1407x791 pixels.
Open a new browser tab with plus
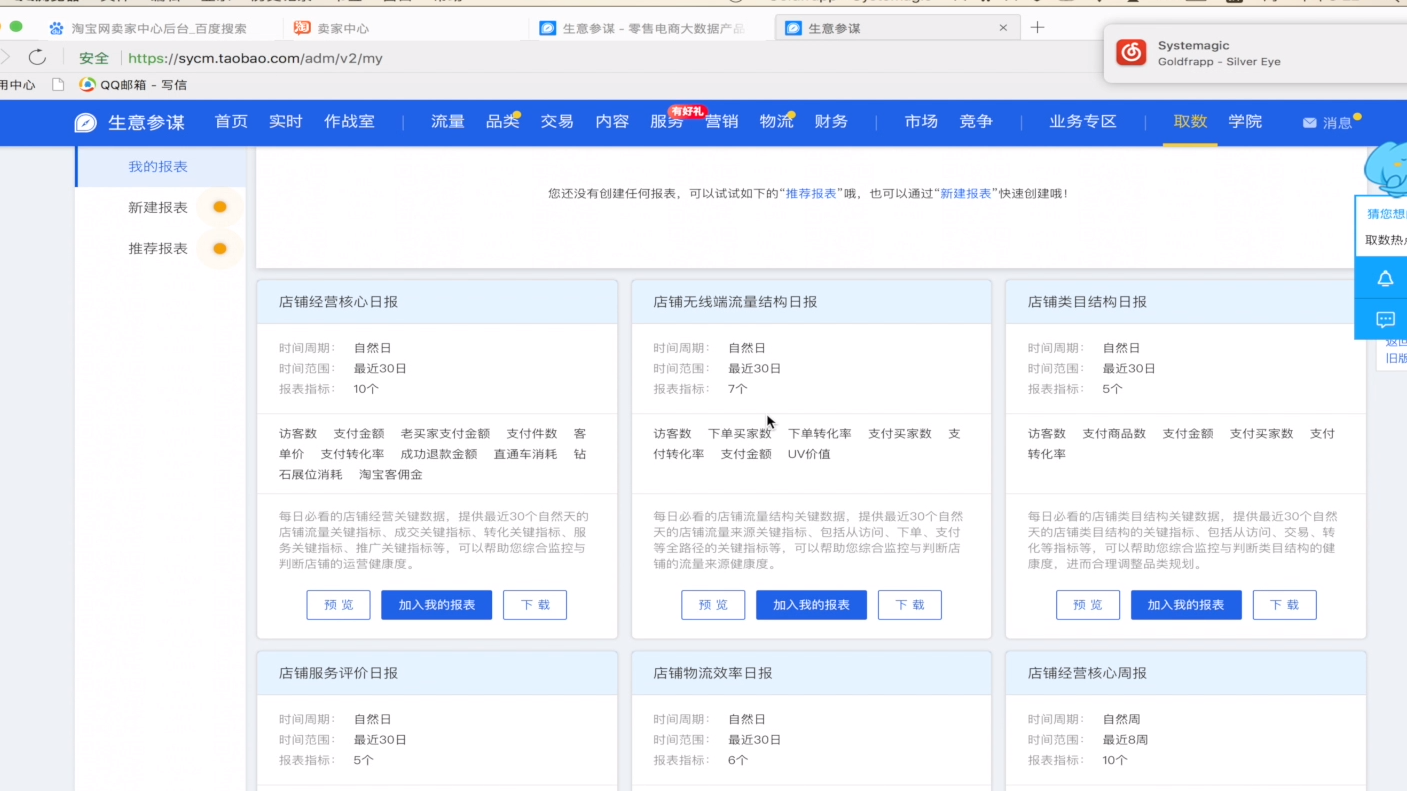point(1037,27)
